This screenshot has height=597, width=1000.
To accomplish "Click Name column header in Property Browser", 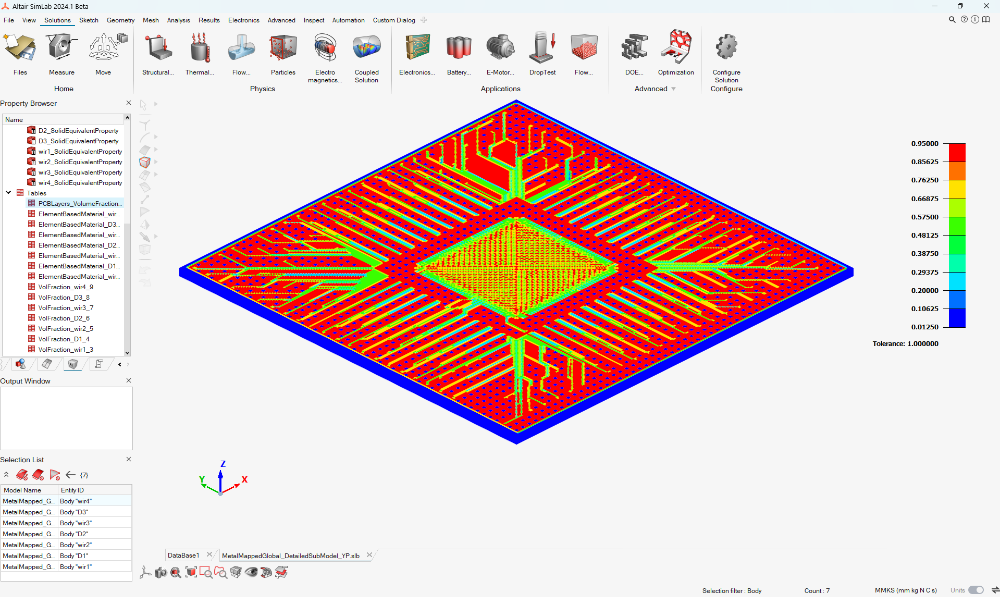I will coord(63,119).
